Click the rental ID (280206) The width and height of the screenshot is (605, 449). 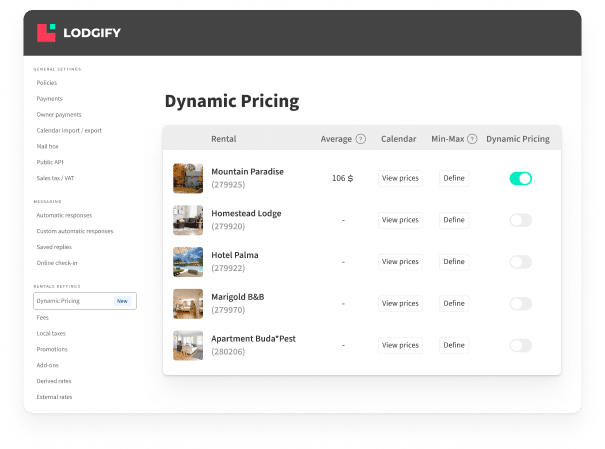pyautogui.click(x=228, y=352)
